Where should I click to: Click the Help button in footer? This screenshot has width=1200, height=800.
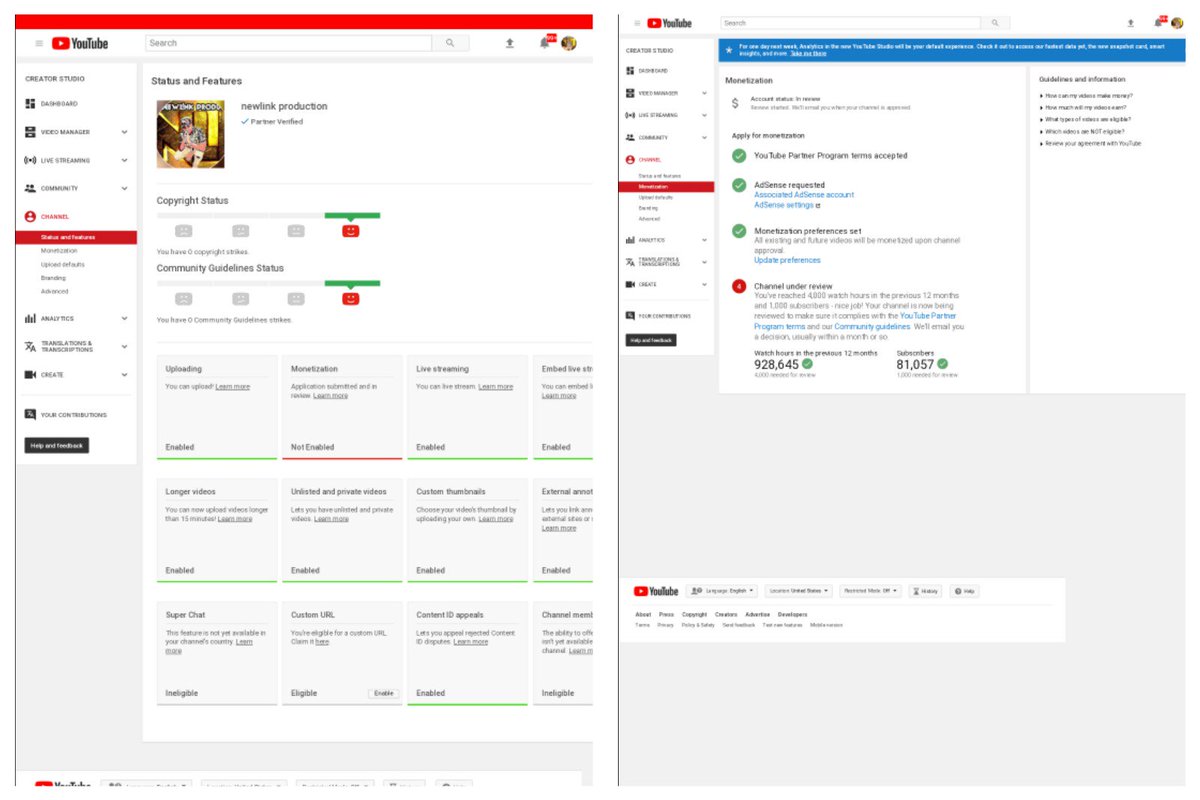click(x=965, y=591)
